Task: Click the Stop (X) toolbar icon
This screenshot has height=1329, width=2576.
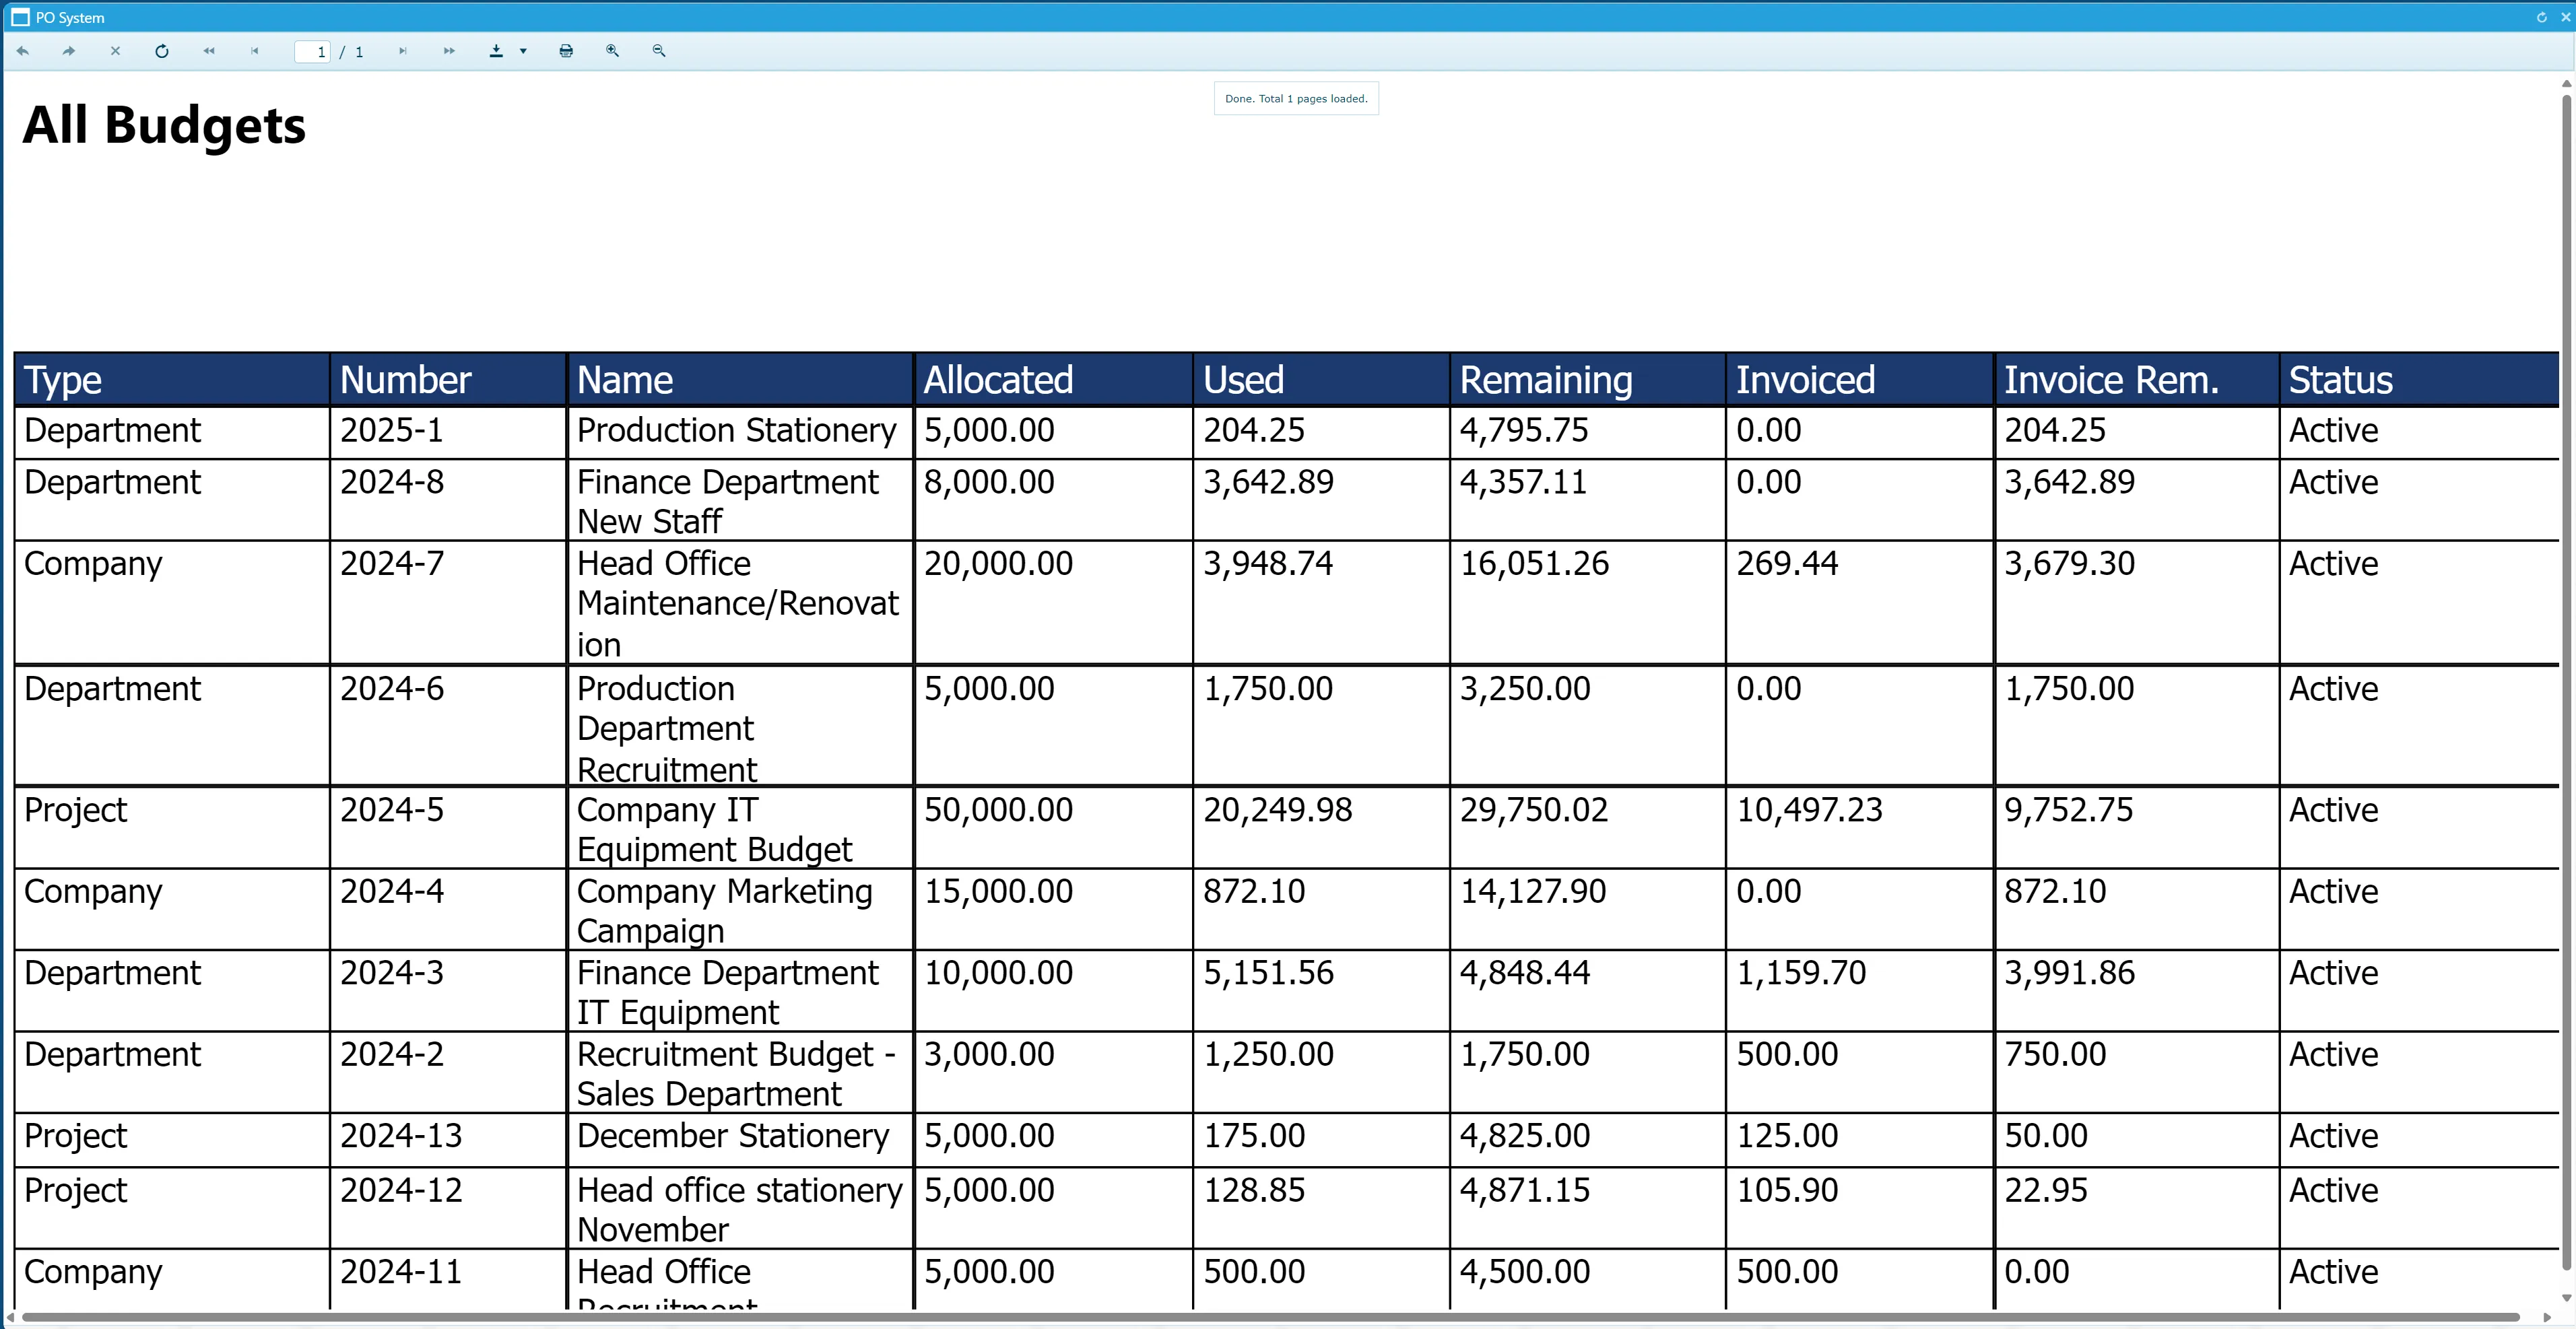Action: tap(115, 51)
